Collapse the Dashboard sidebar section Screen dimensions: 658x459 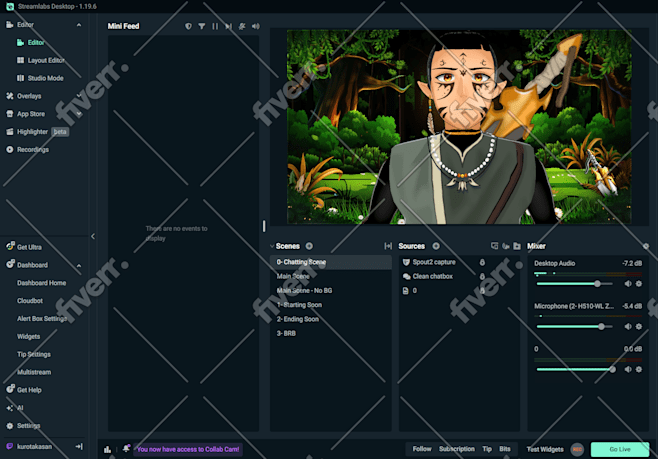79,265
